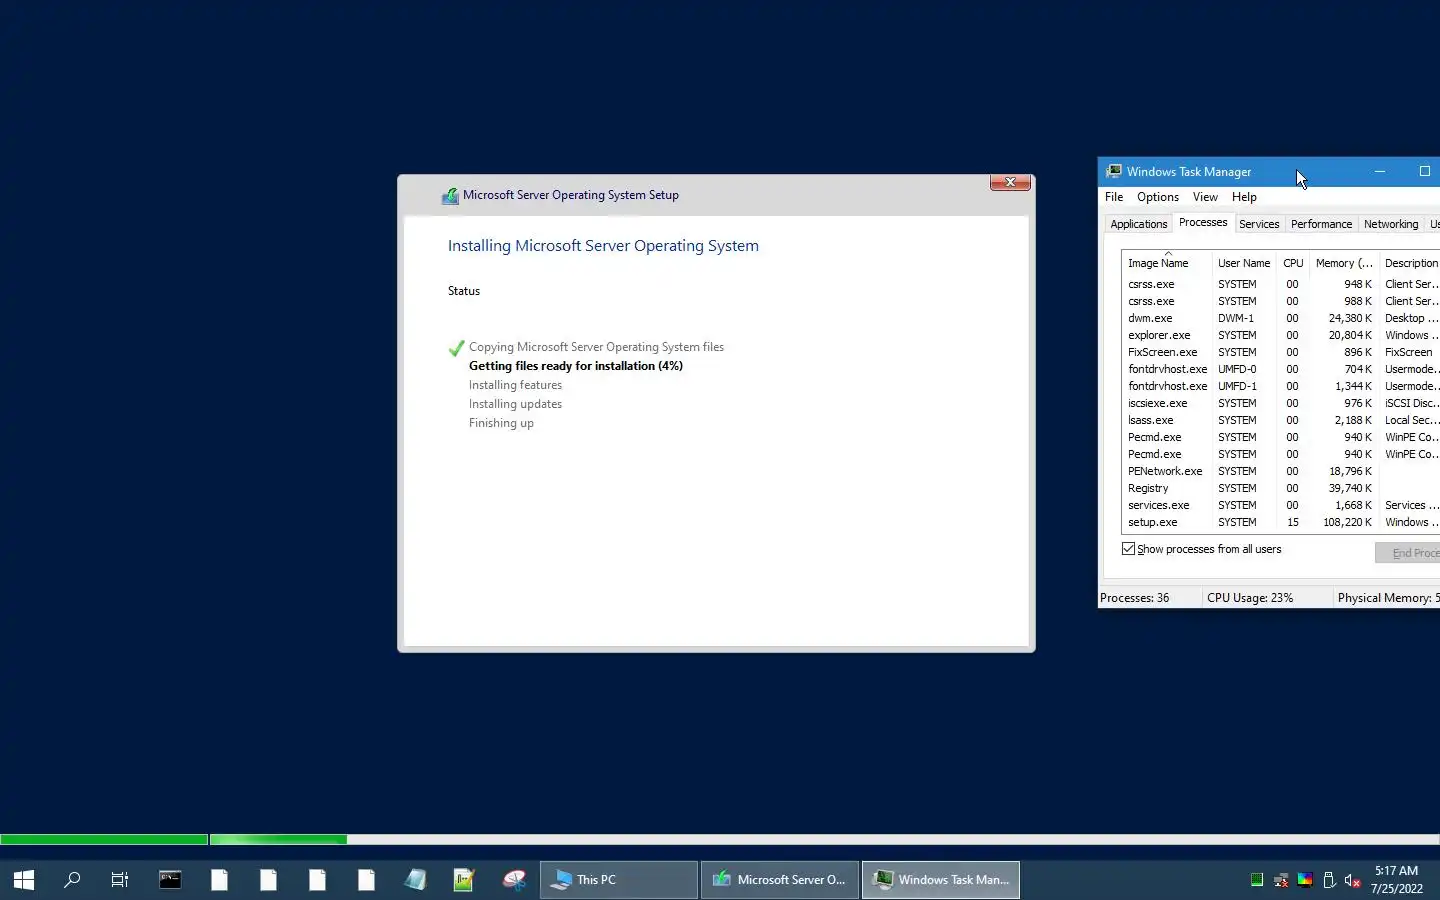Click the taskbar search magnifier icon

72,880
